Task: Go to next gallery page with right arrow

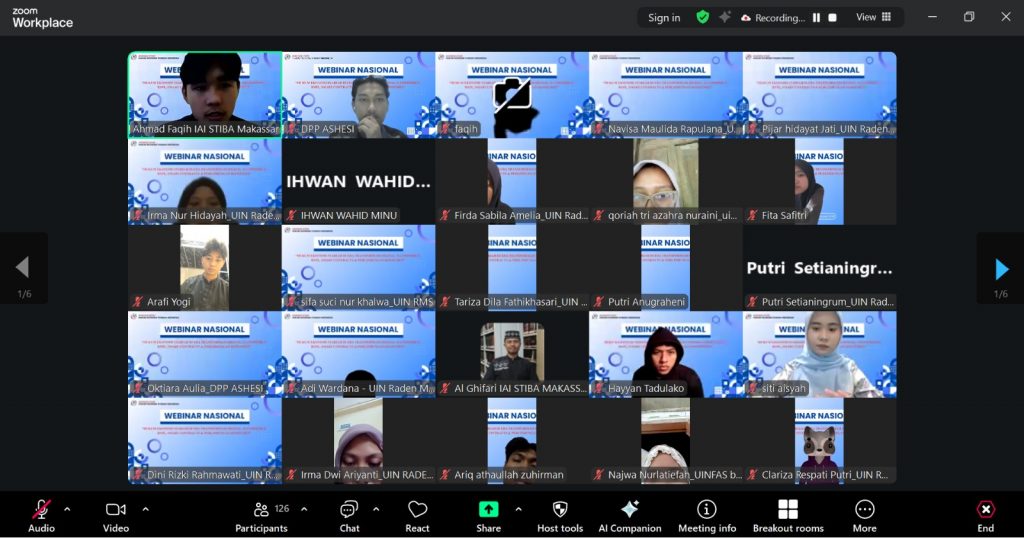Action: point(1001,268)
